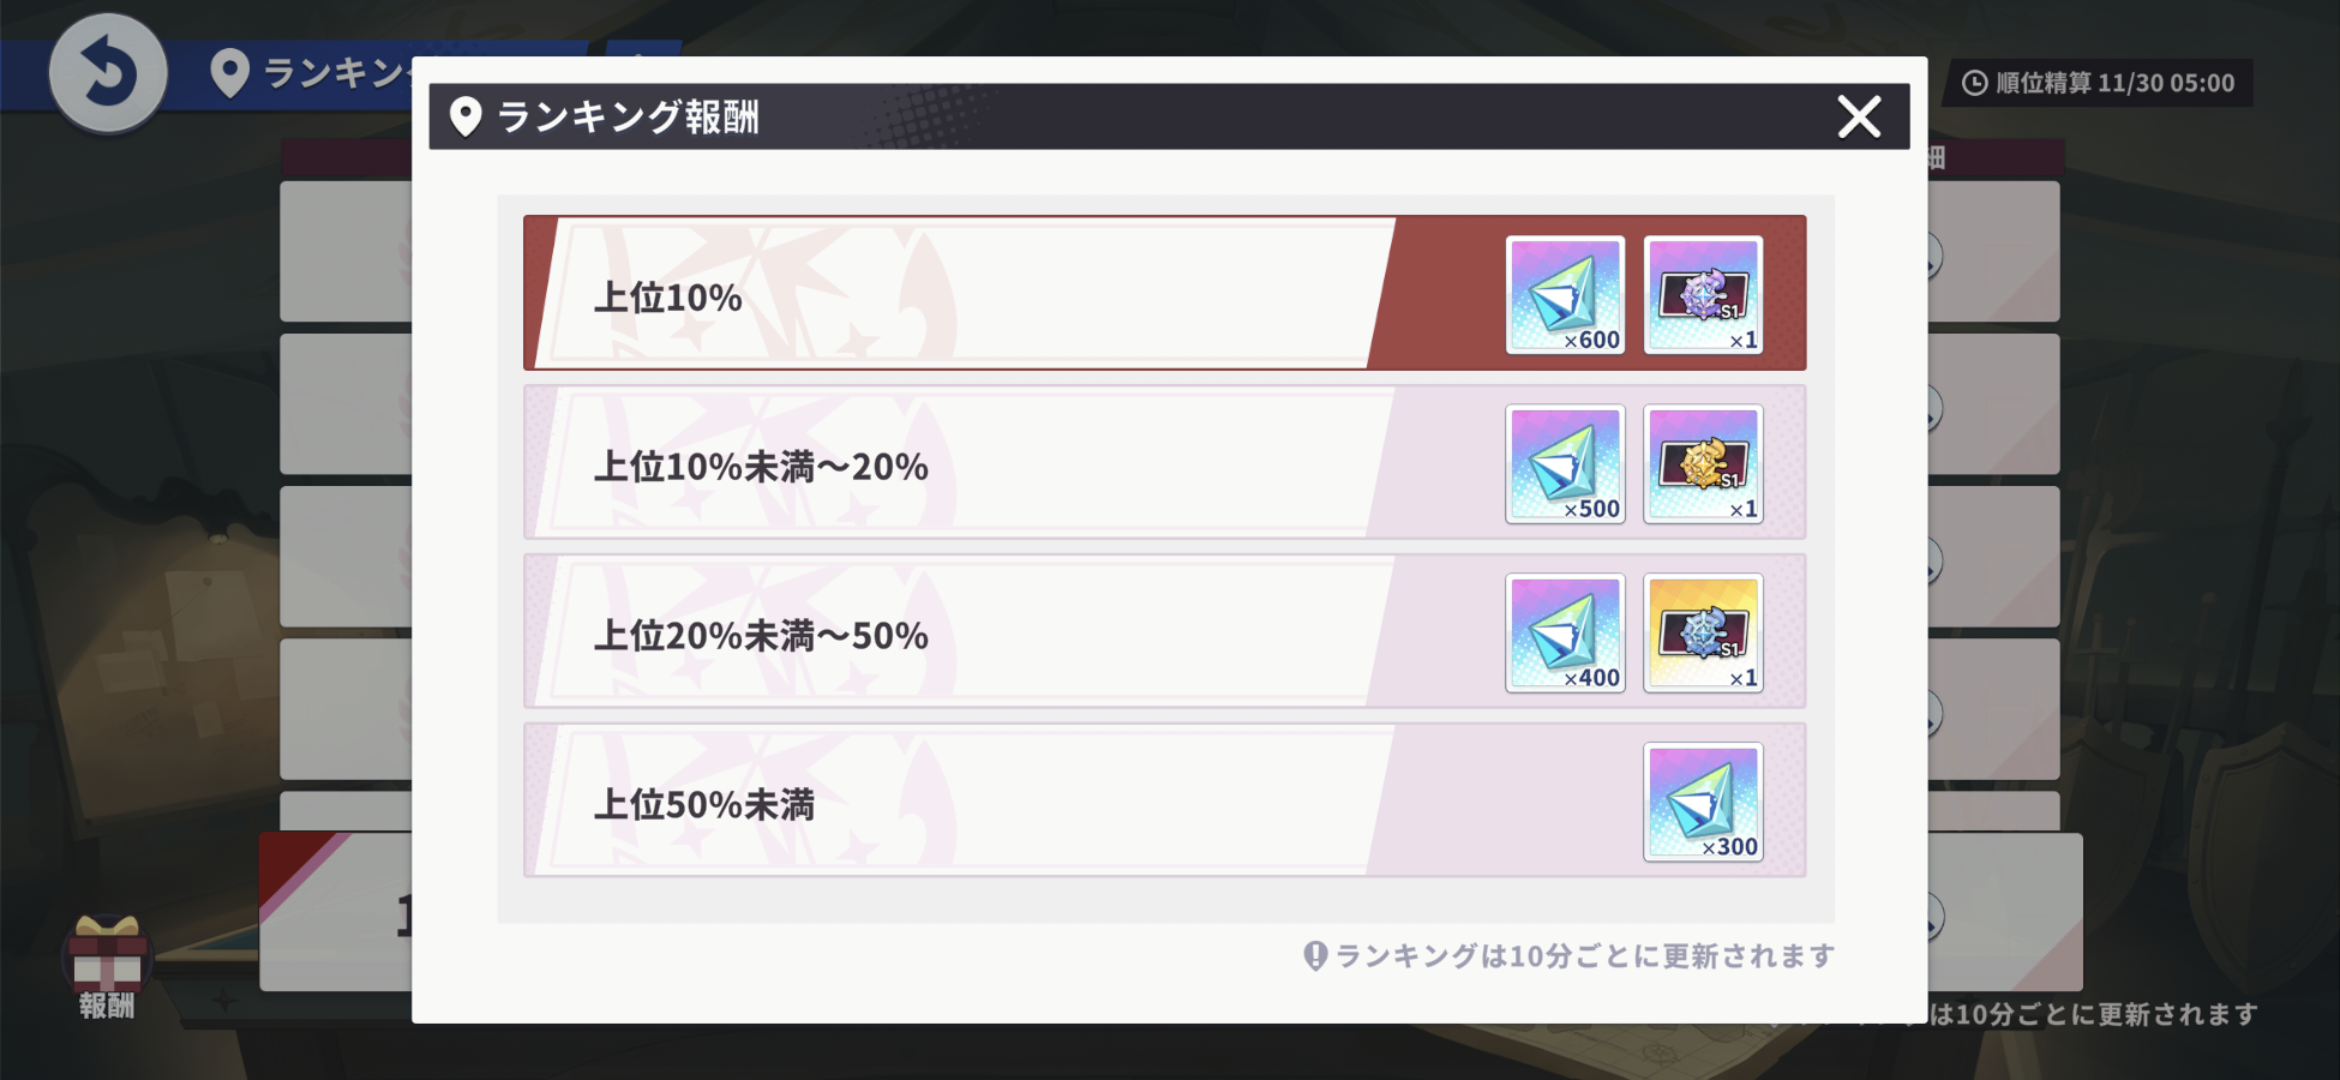The width and height of the screenshot is (2340, 1080).
Task: Tap the location pin icon in dialog title
Action: click(x=465, y=117)
